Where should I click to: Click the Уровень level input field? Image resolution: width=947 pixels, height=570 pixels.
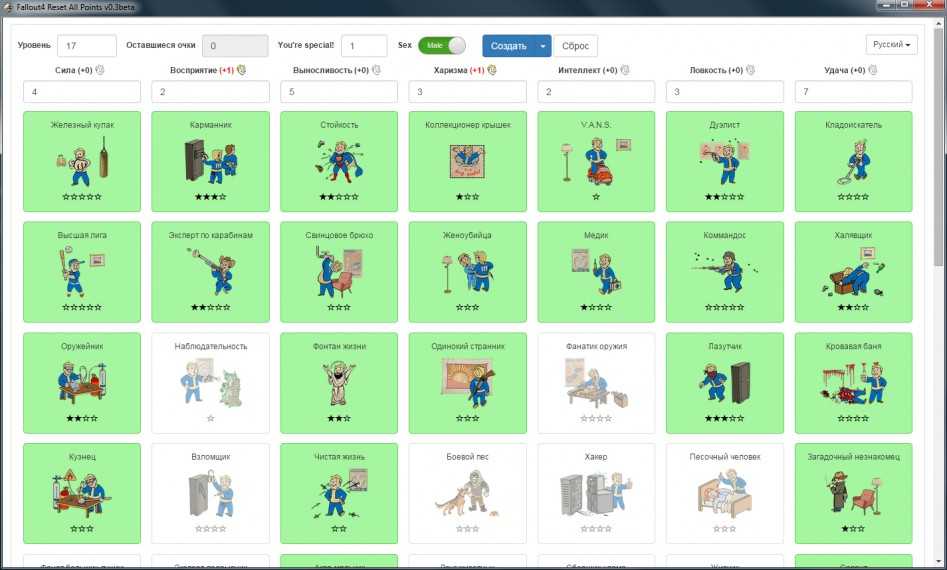pos(87,46)
